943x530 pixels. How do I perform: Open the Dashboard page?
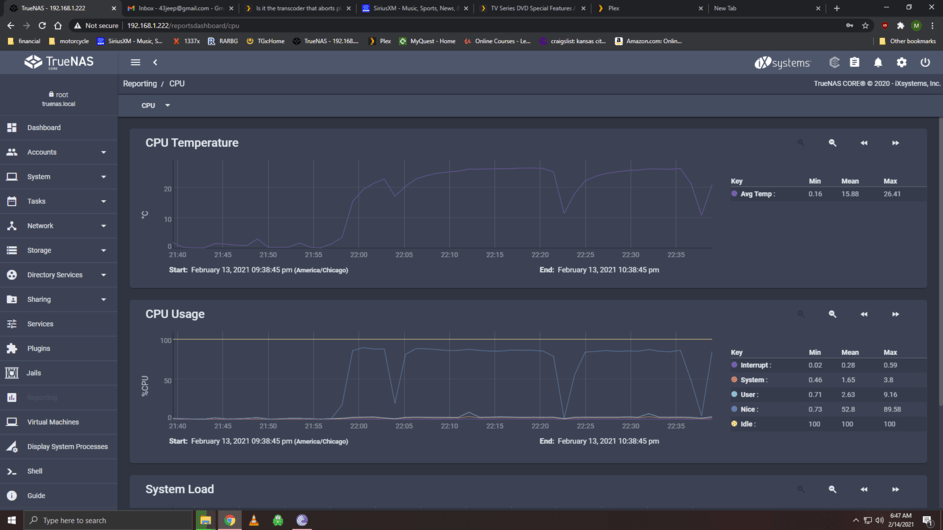point(58,128)
